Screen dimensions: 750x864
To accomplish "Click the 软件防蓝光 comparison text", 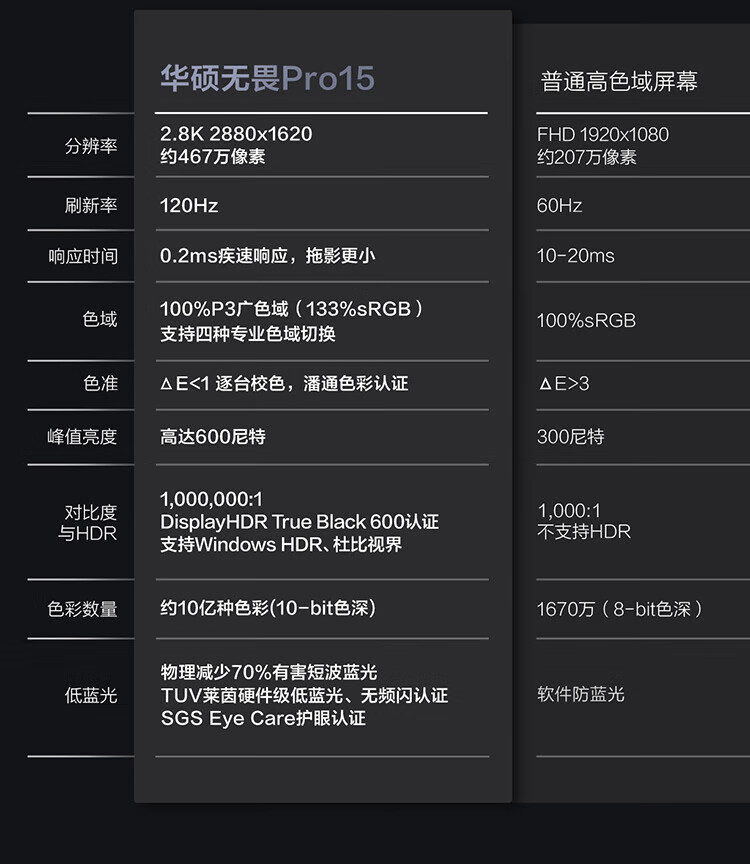I will (x=580, y=694).
